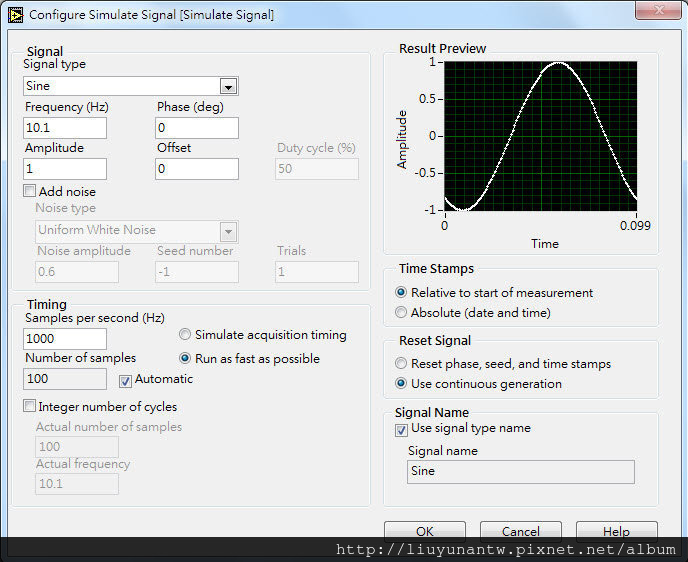This screenshot has width=688, height=562.
Task: Click the Result Preview sine graph
Action: [541, 136]
